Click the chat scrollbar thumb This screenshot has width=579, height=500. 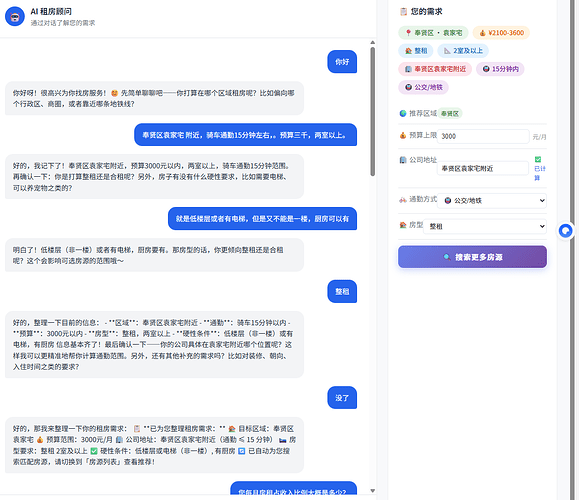(x=373, y=112)
